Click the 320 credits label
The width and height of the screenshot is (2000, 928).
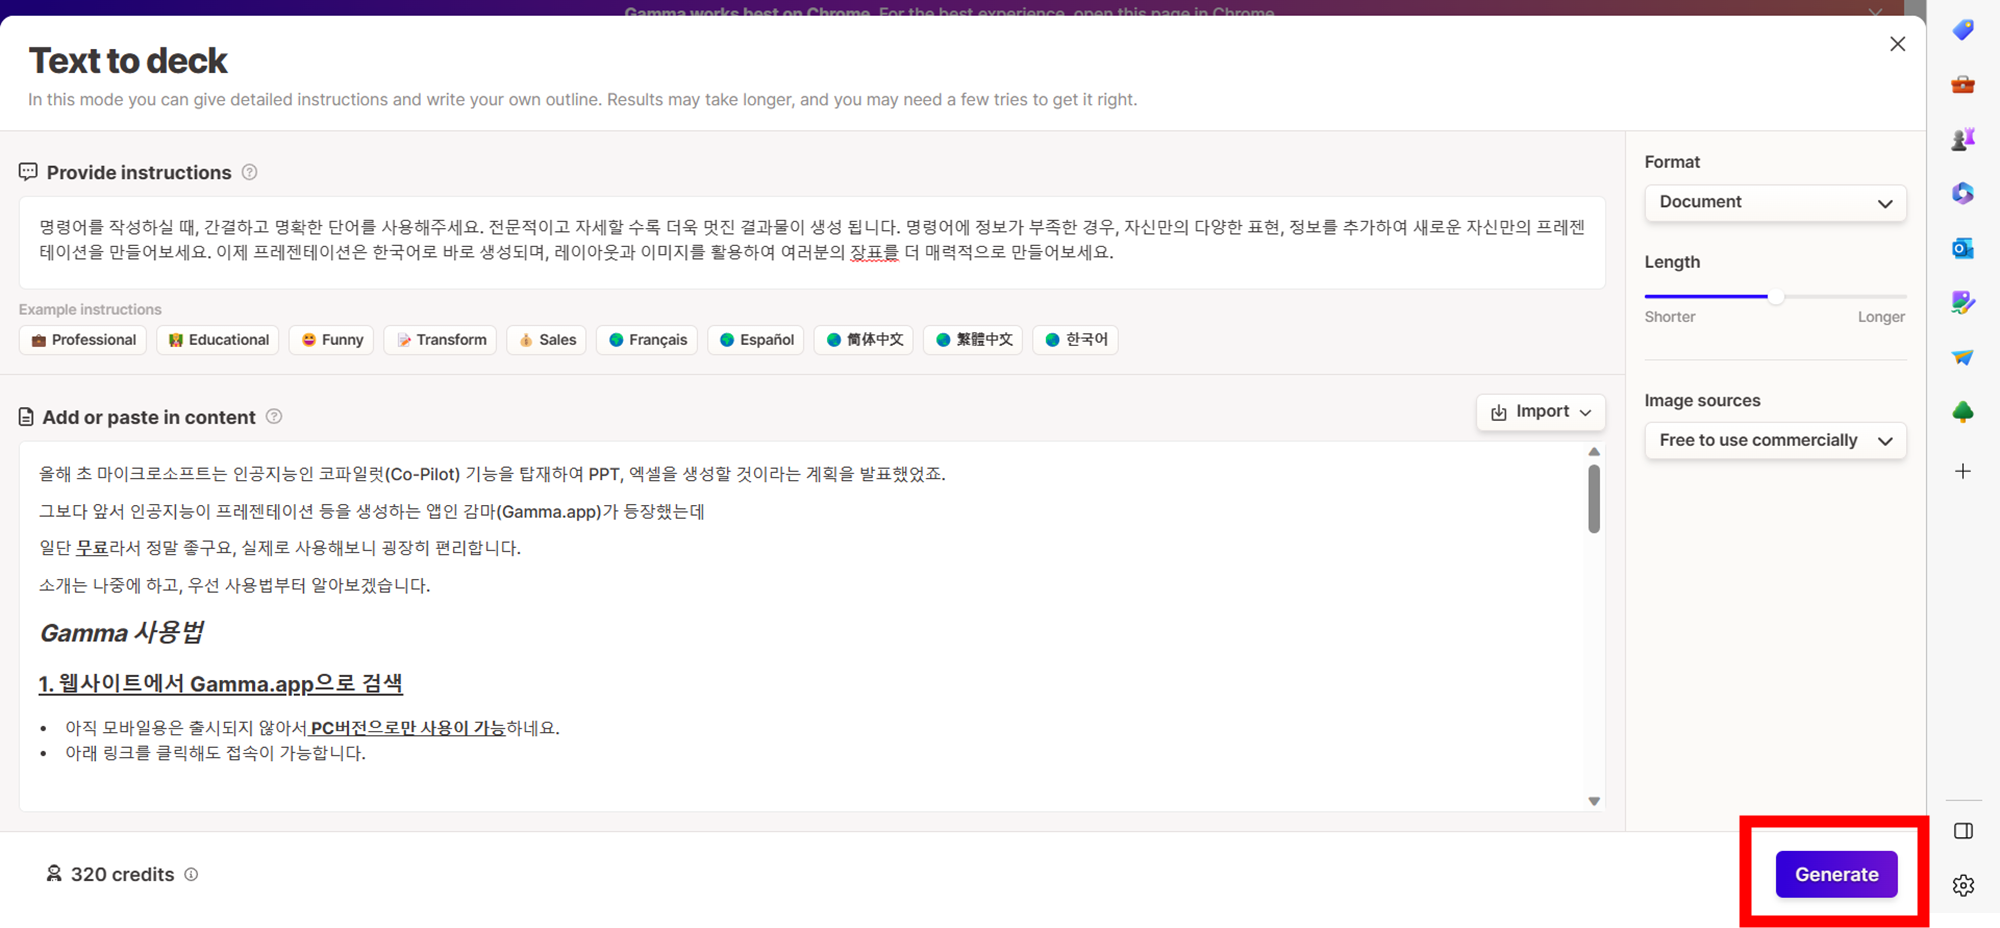[x=122, y=874]
